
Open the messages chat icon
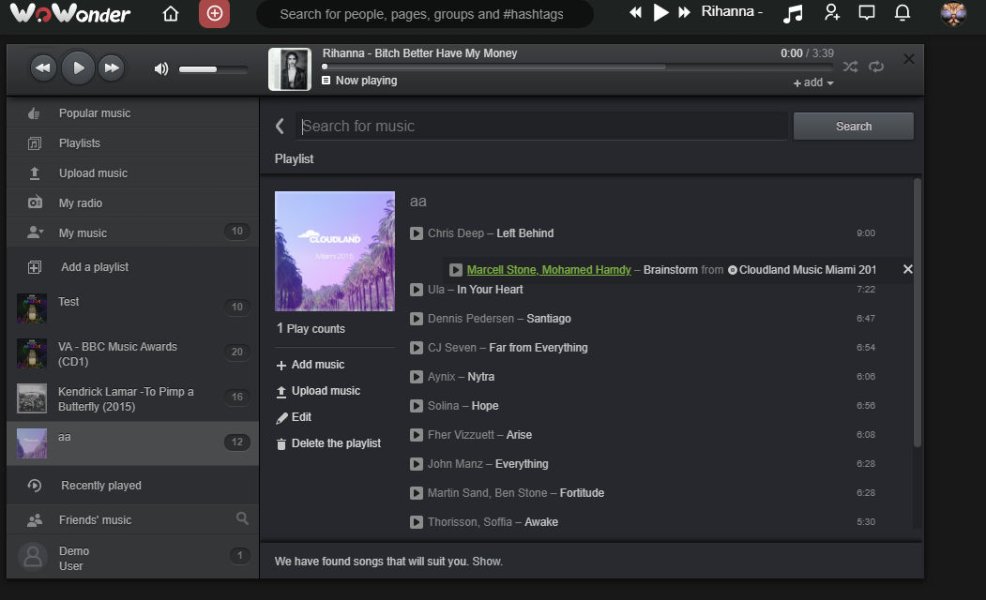click(867, 14)
